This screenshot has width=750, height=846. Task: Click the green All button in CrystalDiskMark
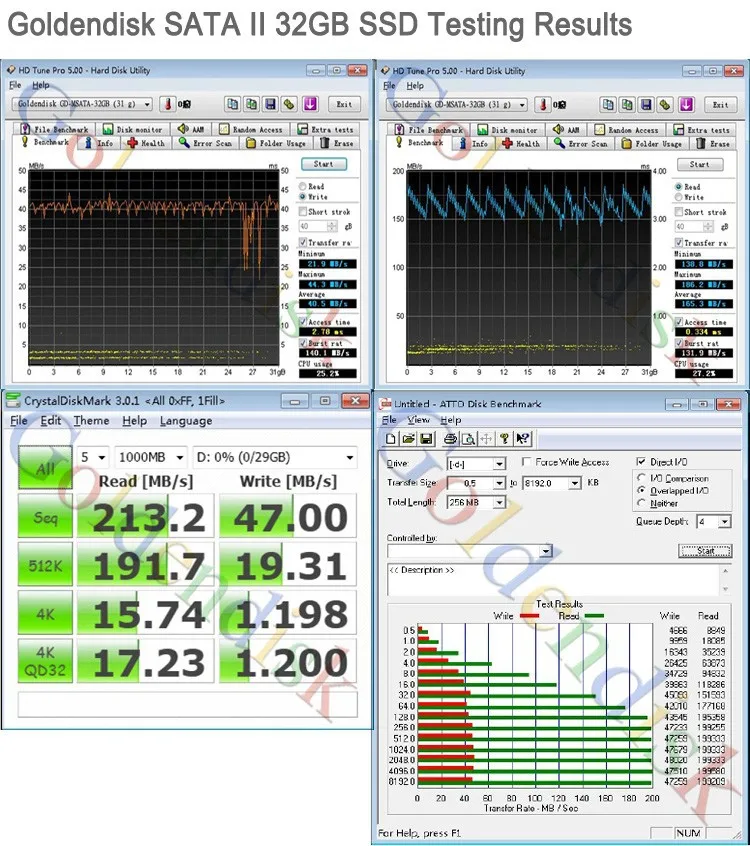coord(45,467)
